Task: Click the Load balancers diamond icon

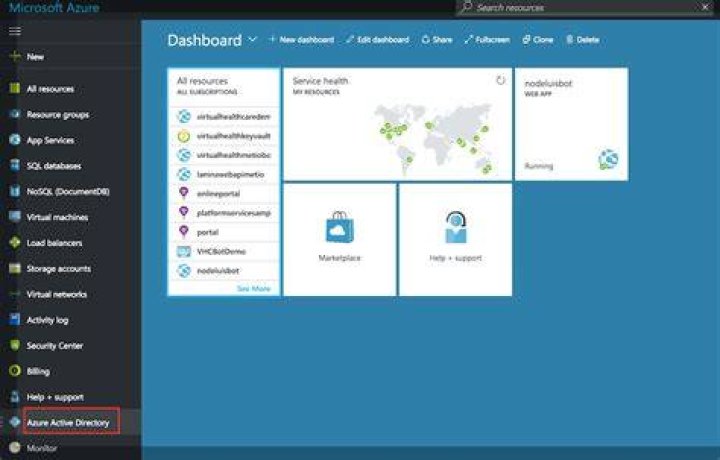Action: (15, 242)
